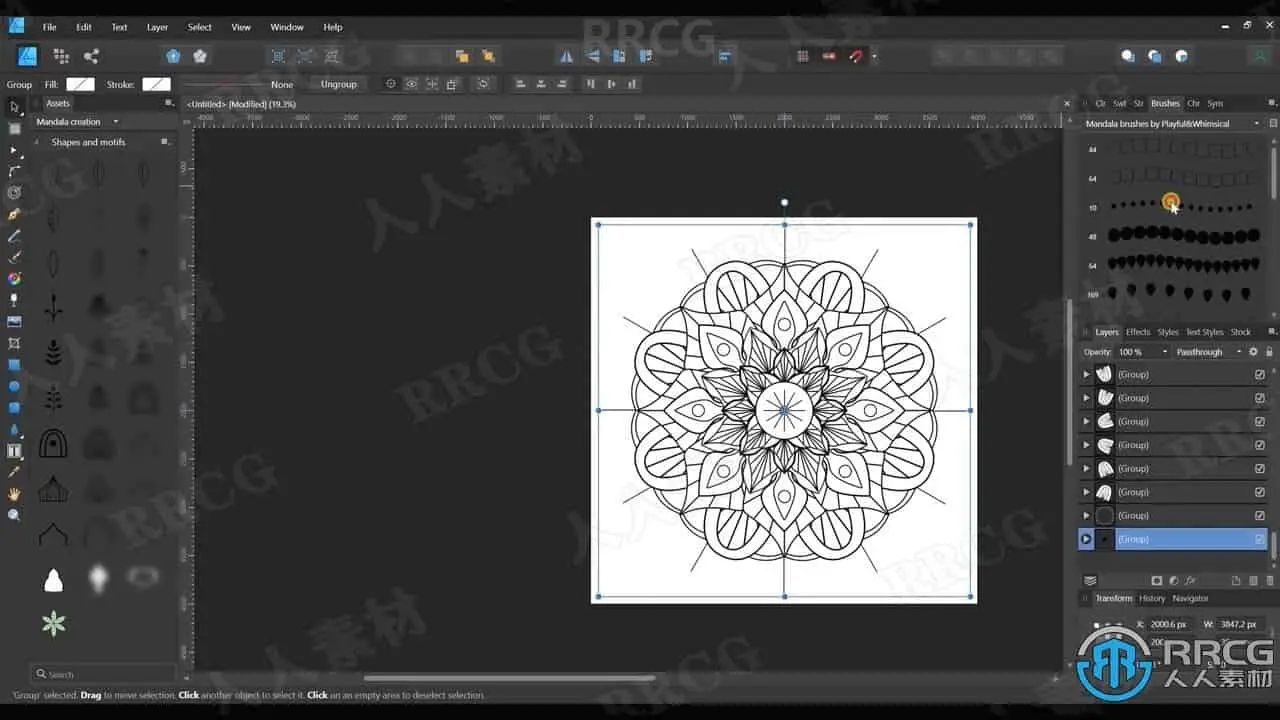Switch to the Effects tab
Image resolution: width=1280 pixels, height=720 pixels.
[1138, 332]
